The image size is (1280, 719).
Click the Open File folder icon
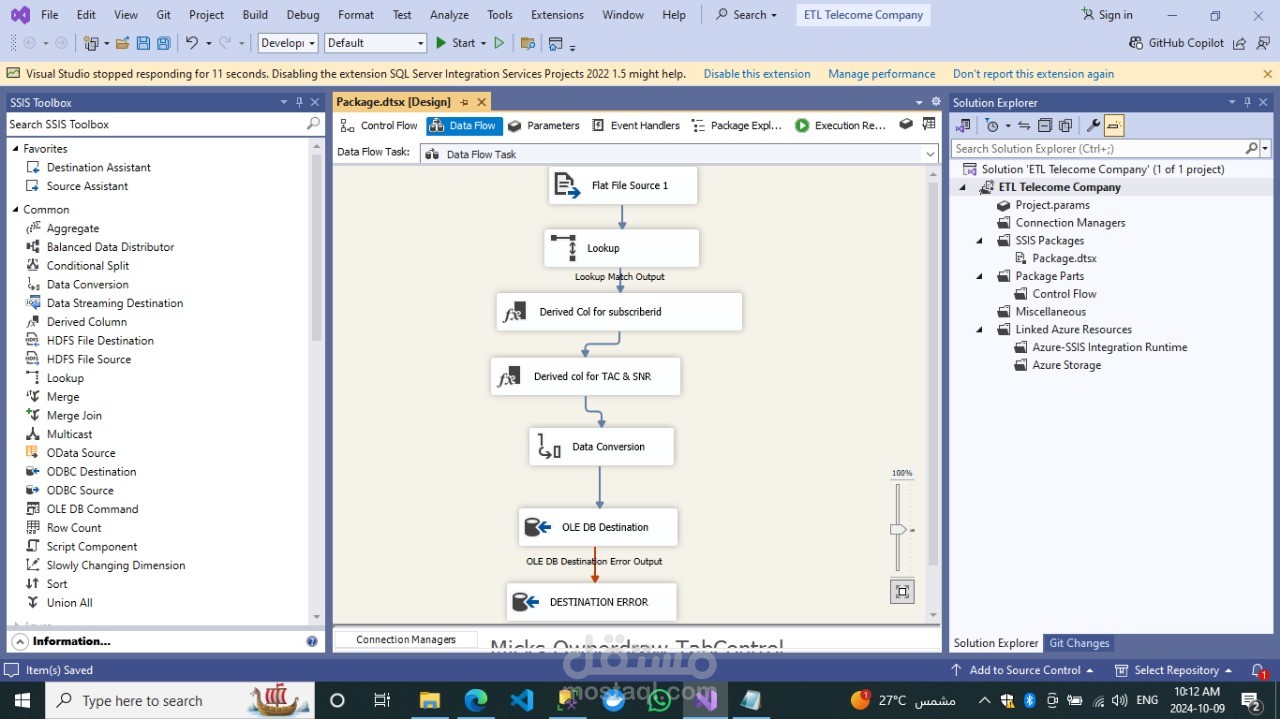click(x=122, y=43)
